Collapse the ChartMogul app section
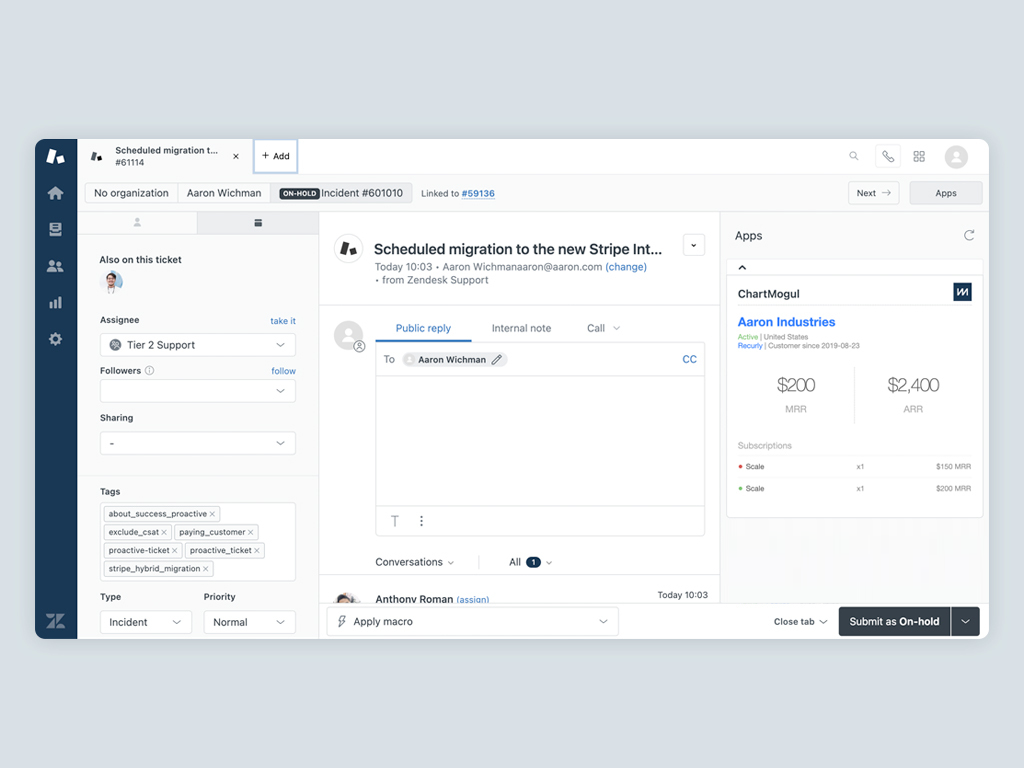The image size is (1024, 768). (x=743, y=268)
